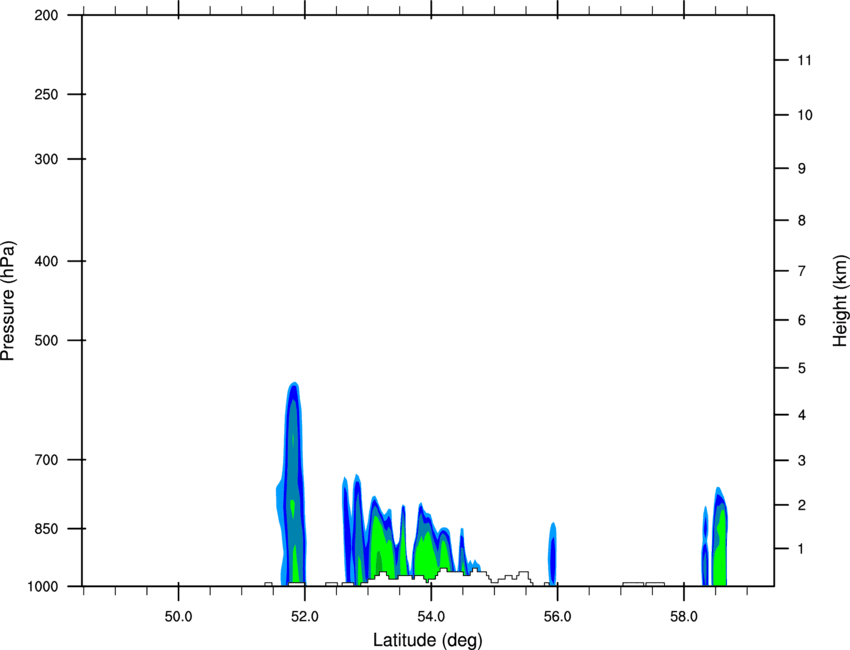Click the 5 km height label
Image resolution: width=850 pixels, height=650 pixels.
[802, 369]
